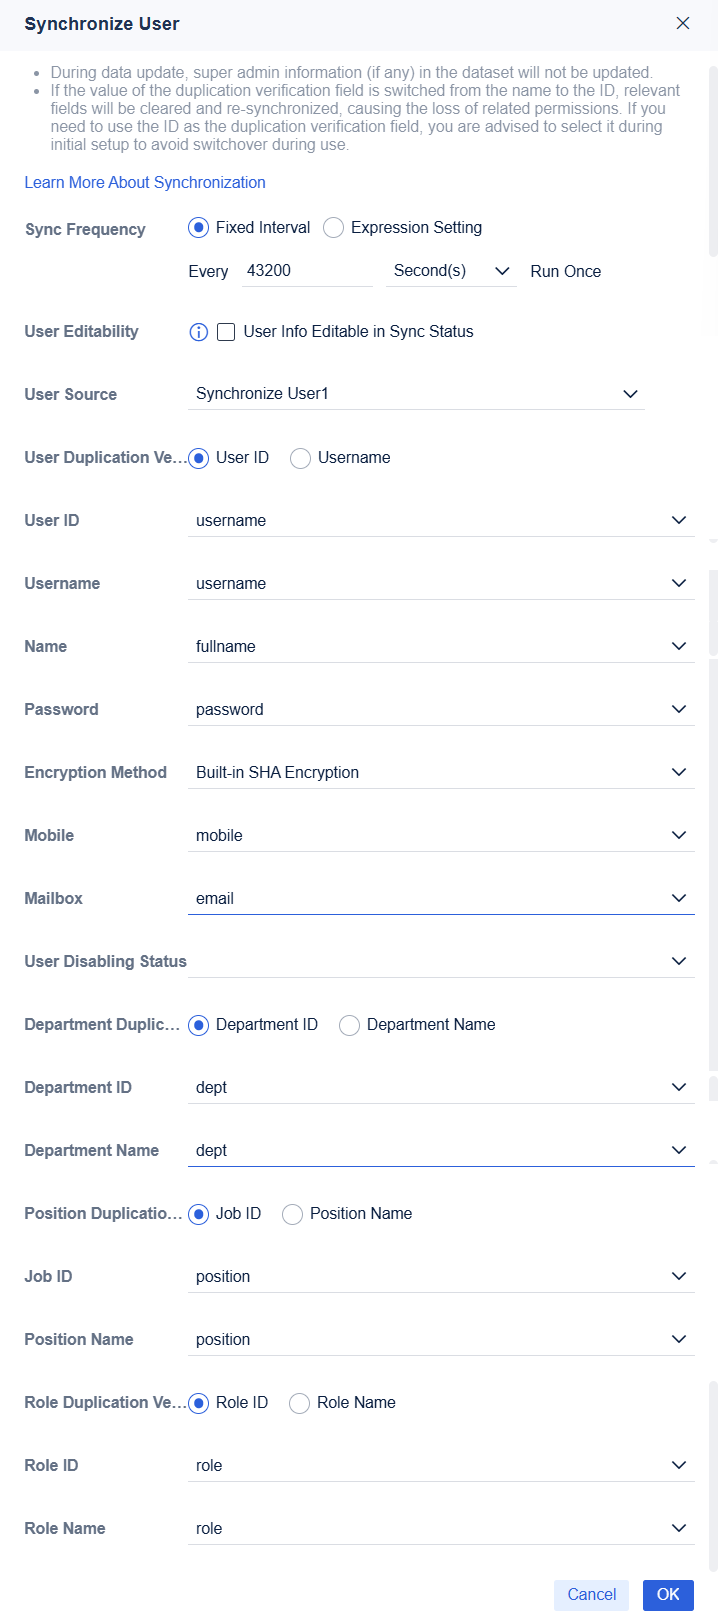Image resolution: width=718 pixels, height=1622 pixels.
Task: Click the Run Once option
Action: [x=565, y=270]
